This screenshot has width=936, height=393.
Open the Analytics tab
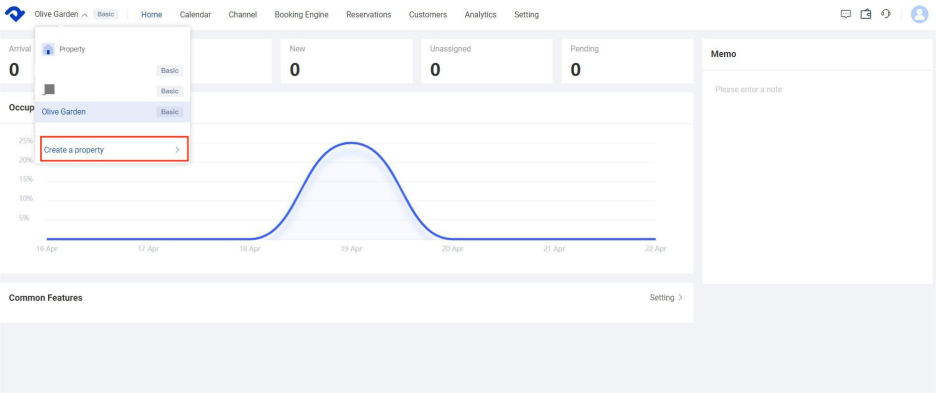481,14
